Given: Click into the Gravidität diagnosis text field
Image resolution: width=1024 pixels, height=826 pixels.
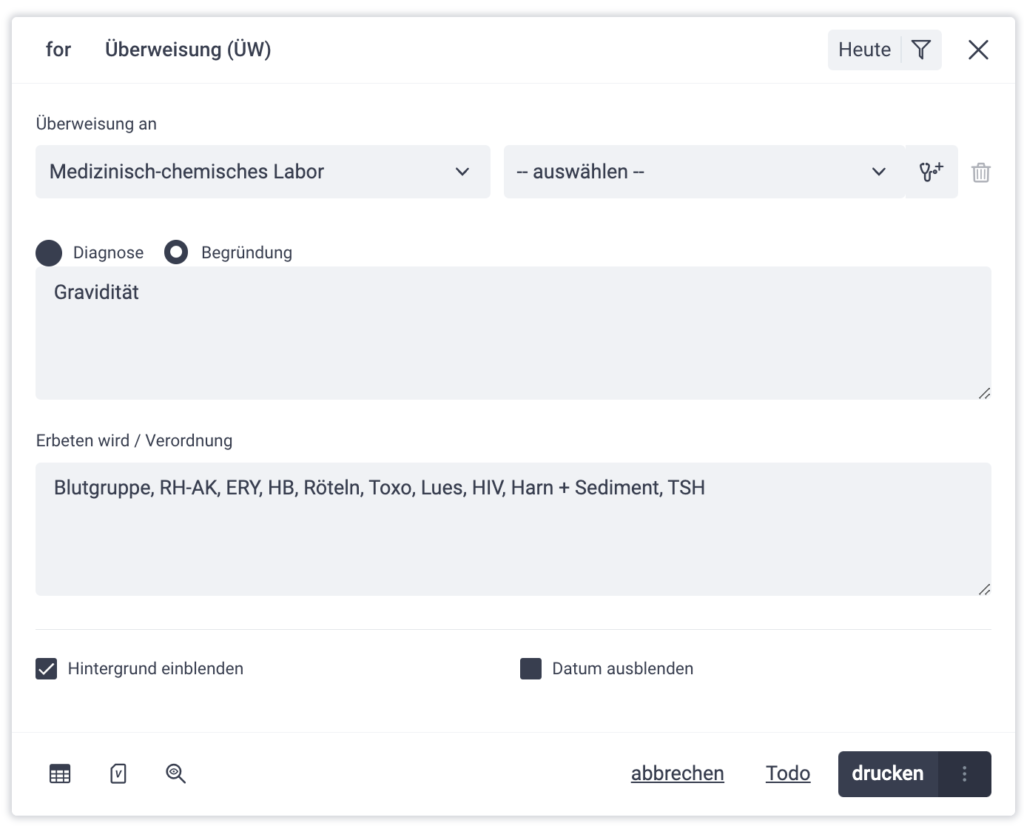Looking at the screenshot, I should 513,332.
